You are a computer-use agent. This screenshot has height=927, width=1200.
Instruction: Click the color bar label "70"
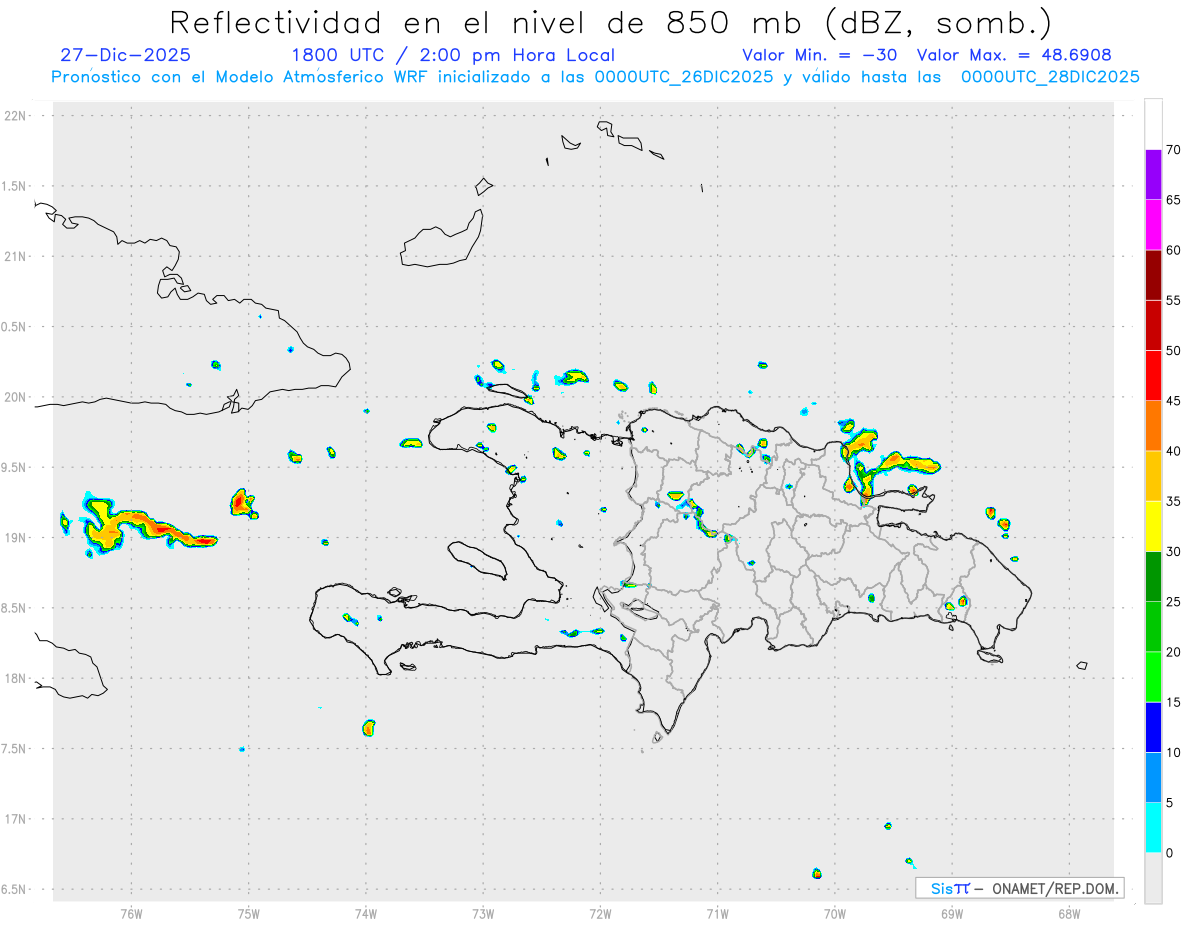pos(1173,150)
